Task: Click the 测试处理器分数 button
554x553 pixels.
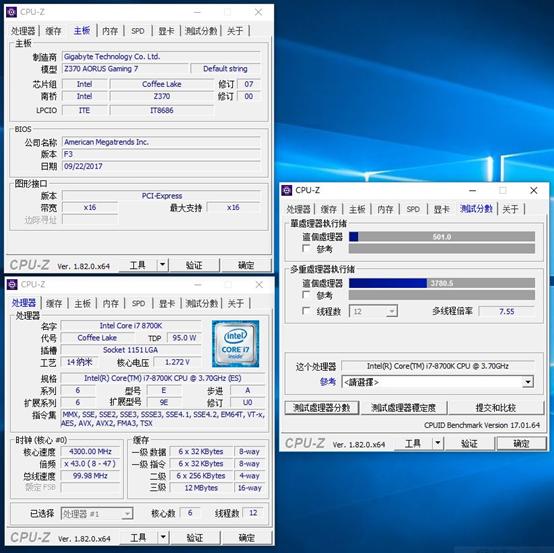Action: (x=322, y=408)
